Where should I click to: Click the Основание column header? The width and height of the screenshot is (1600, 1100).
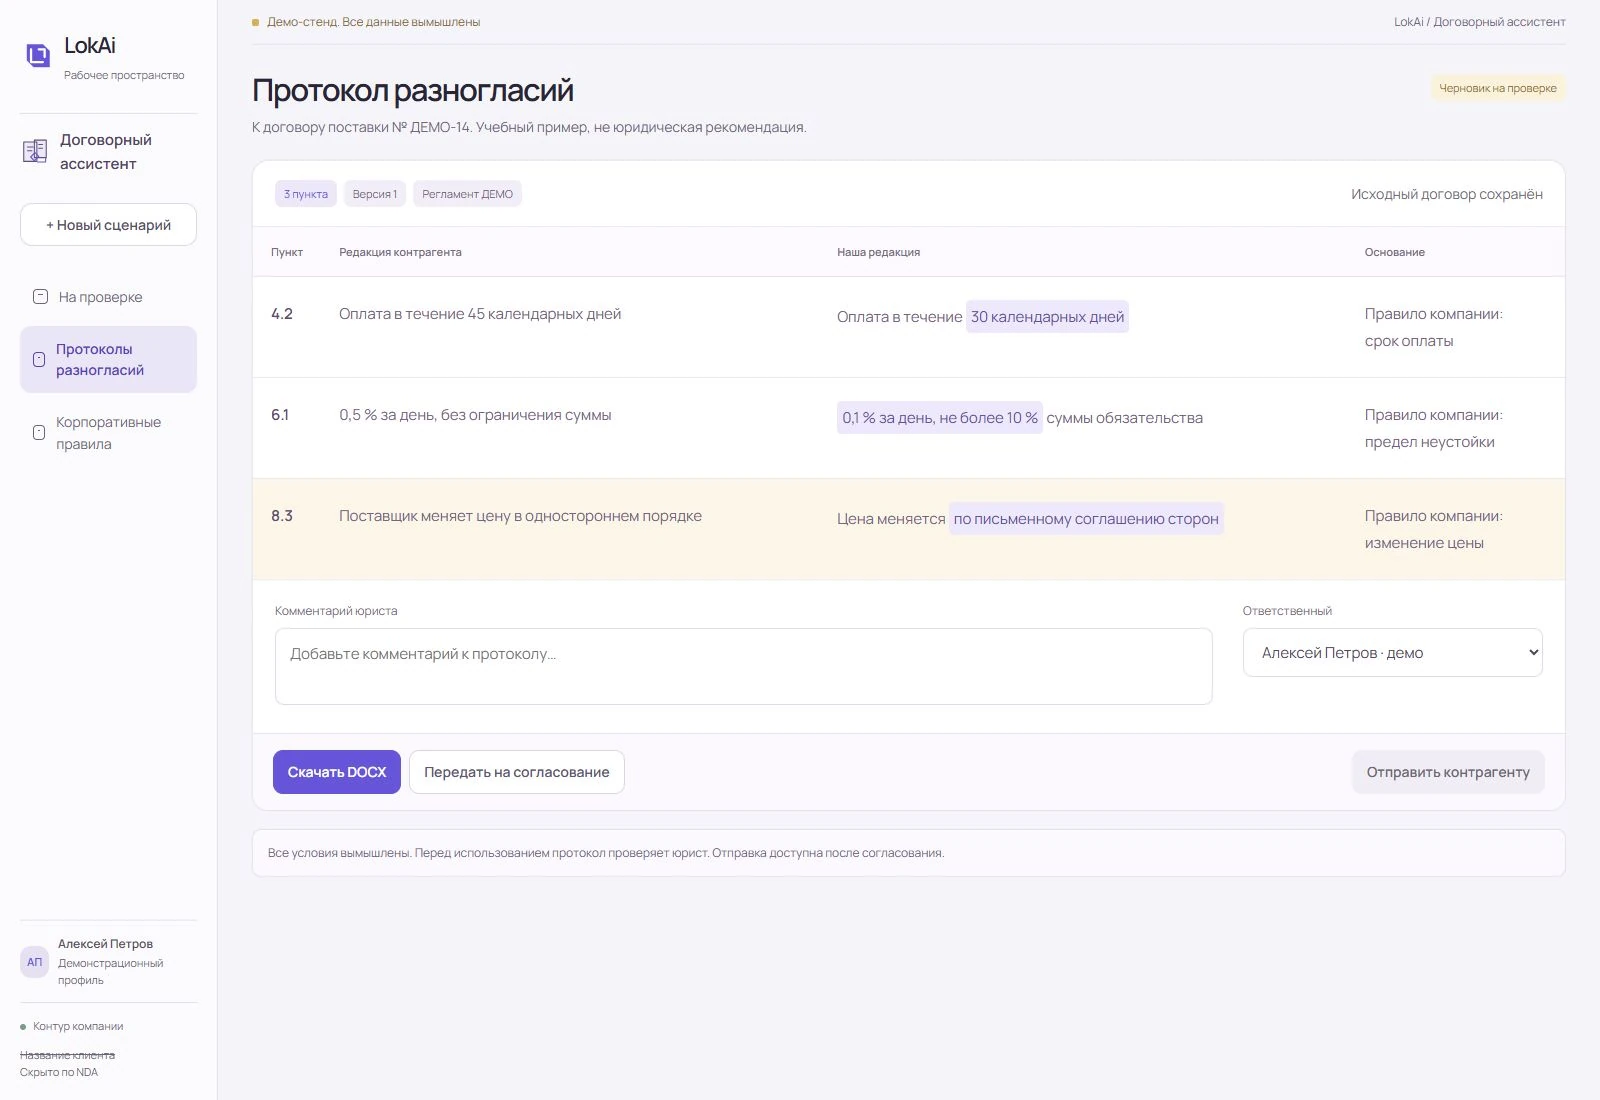point(1395,252)
